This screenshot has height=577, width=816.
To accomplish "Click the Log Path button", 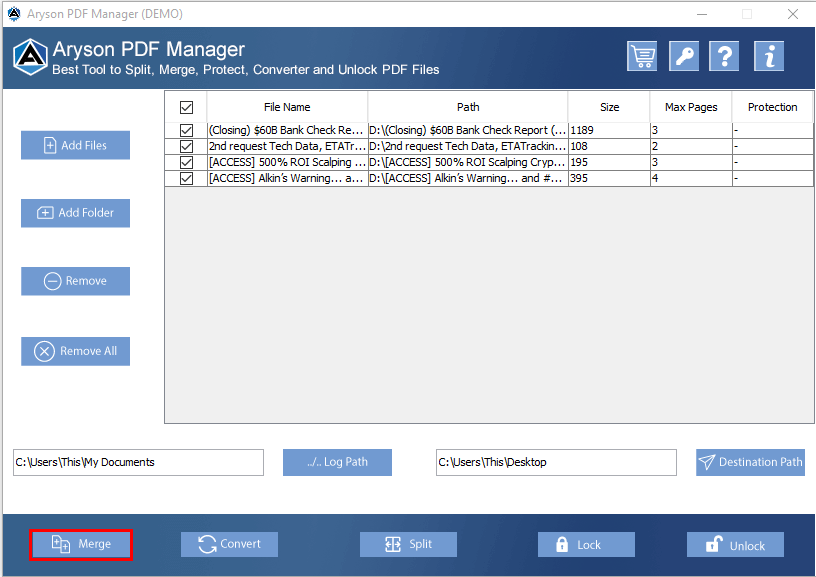I will pos(337,462).
